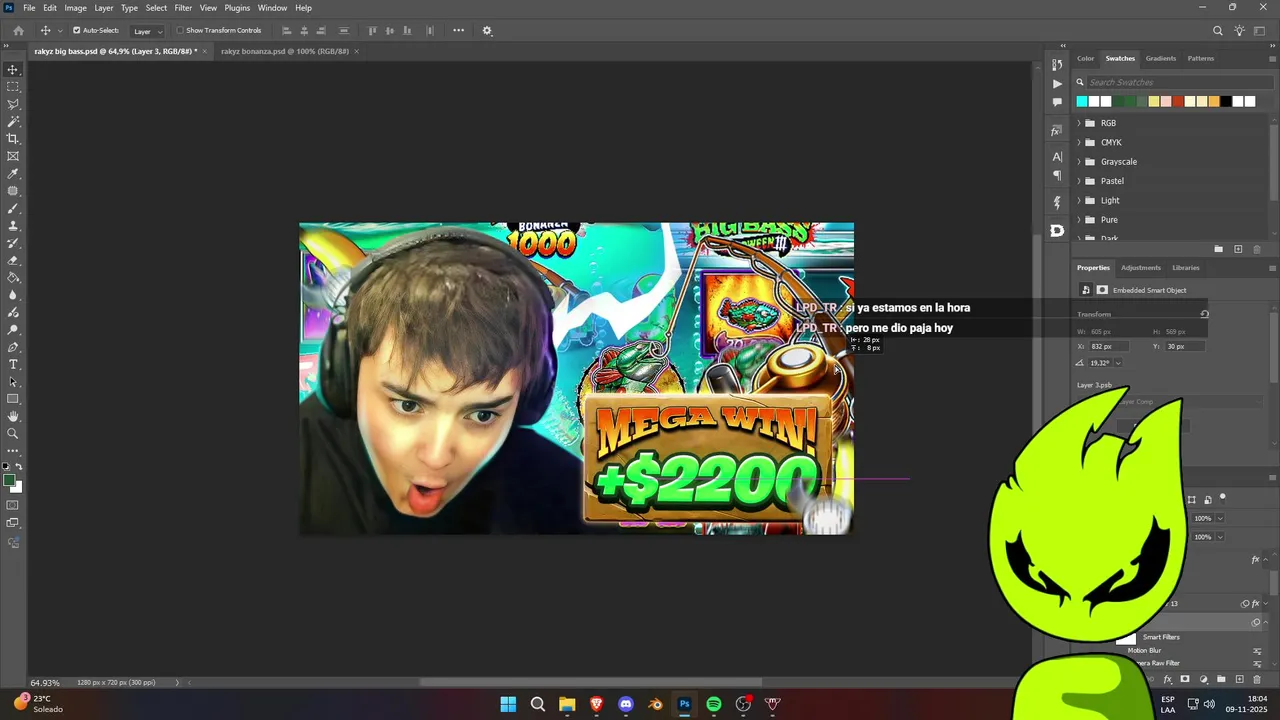Toggle Quick Mask mode
This screenshot has height=720, width=1280.
[13, 506]
